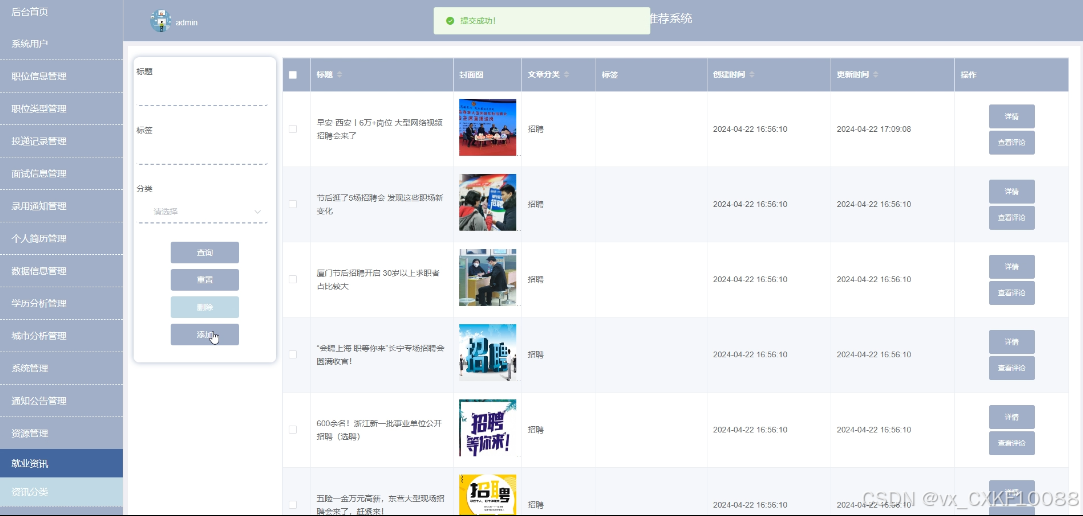Click 查看评论 for 金聚上海 article

[1011, 368]
